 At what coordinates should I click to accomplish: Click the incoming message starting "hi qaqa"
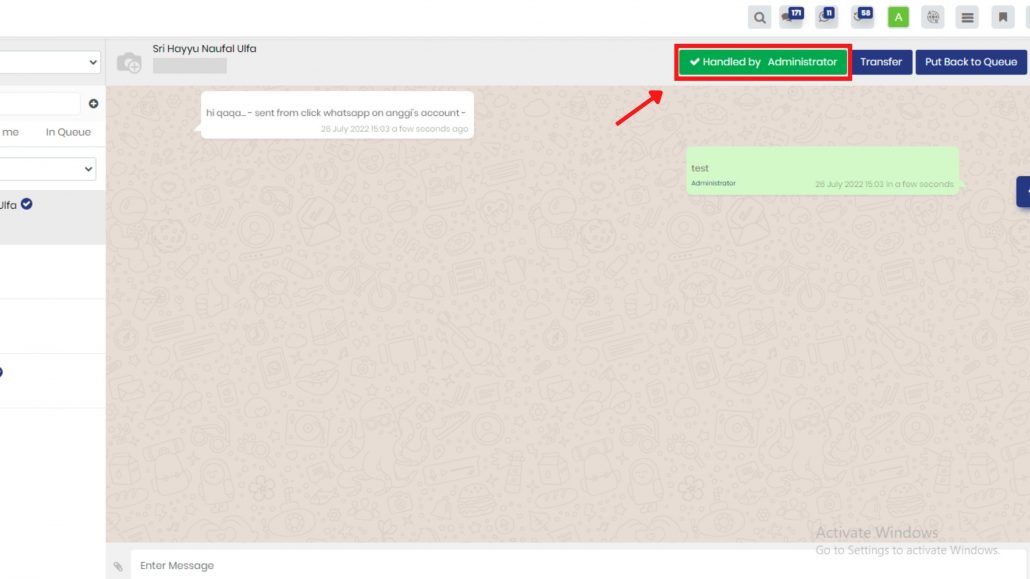click(x=337, y=115)
